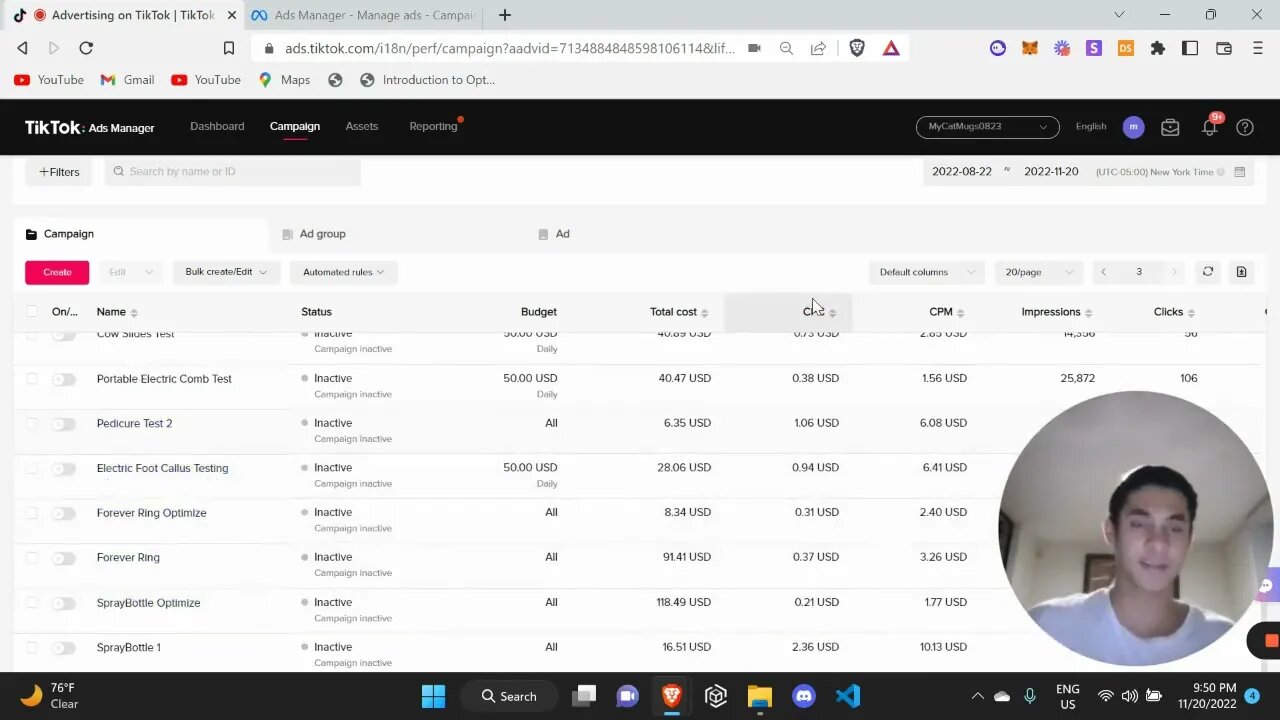This screenshot has width=1280, height=720.
Task: Open the Dashboard menu
Action: point(217,126)
